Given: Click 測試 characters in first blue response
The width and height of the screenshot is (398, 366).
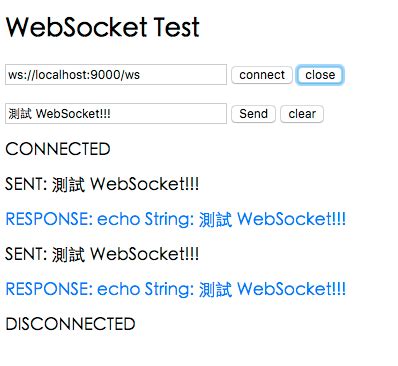Looking at the screenshot, I should [x=215, y=220].
